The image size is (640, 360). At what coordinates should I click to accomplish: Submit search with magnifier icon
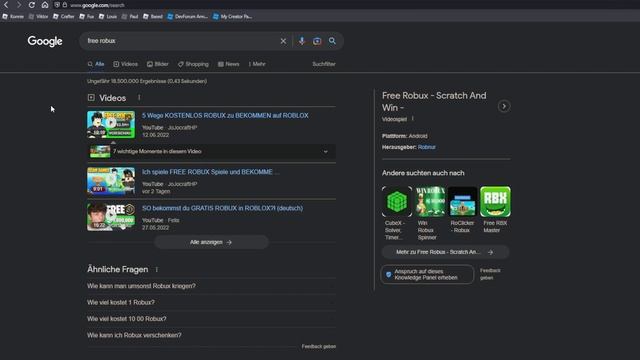tap(333, 41)
